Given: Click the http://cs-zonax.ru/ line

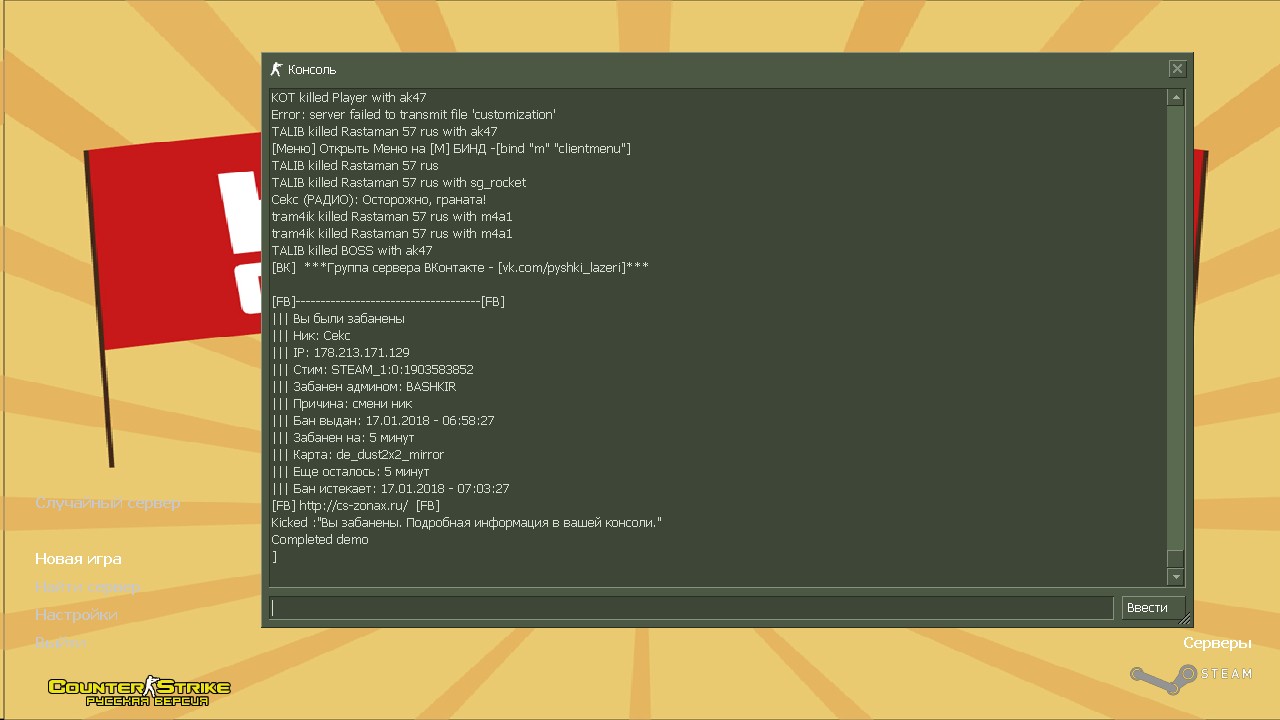Looking at the screenshot, I should click(355, 506).
